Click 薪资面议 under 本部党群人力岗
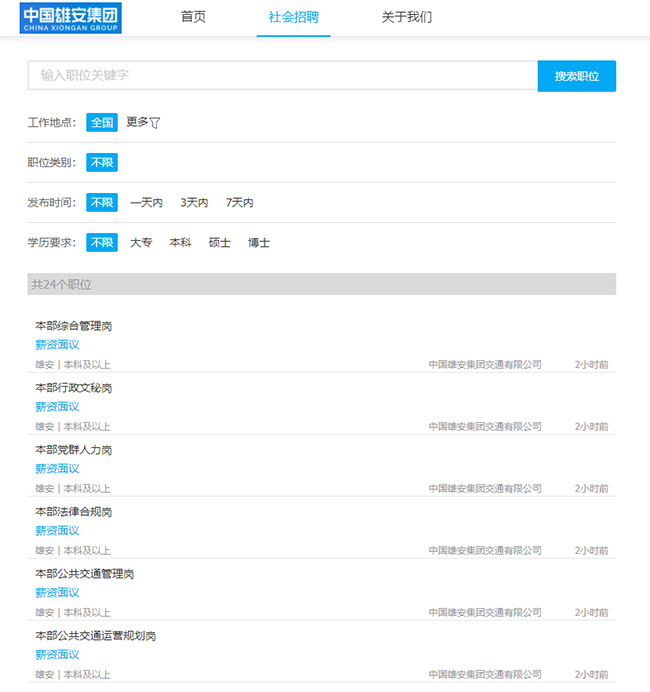This screenshot has height=692, width=650. pos(57,469)
